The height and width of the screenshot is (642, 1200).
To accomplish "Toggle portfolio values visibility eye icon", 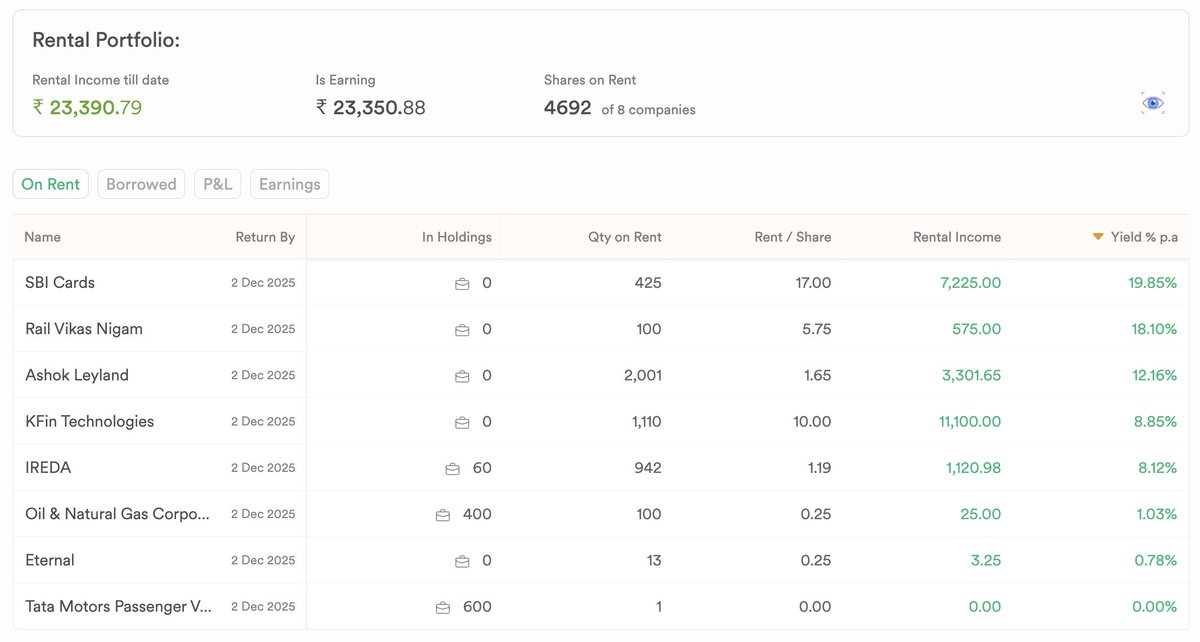I will pyautogui.click(x=1153, y=103).
